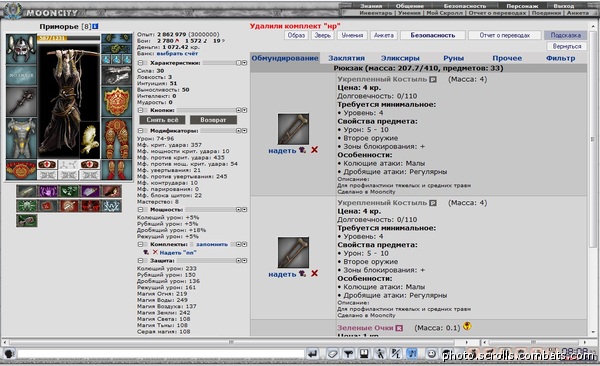Click the выбрать счёт bank link
This screenshot has height=366, width=600.
[x=177, y=54]
